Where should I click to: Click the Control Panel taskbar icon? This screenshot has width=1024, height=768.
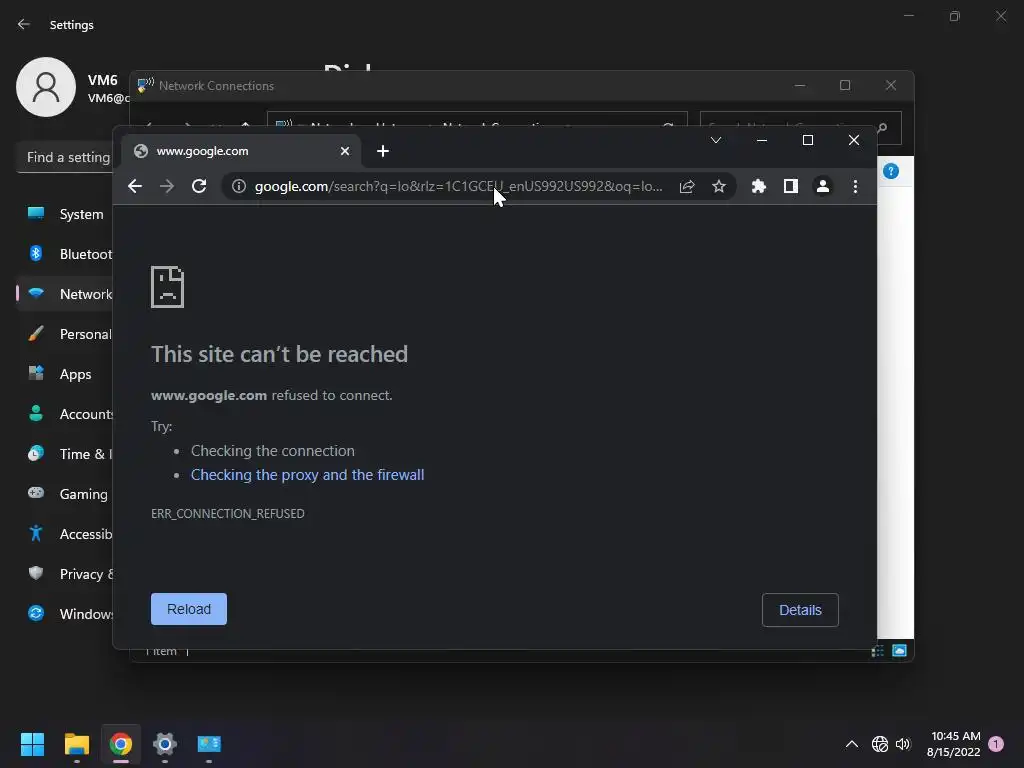point(209,744)
